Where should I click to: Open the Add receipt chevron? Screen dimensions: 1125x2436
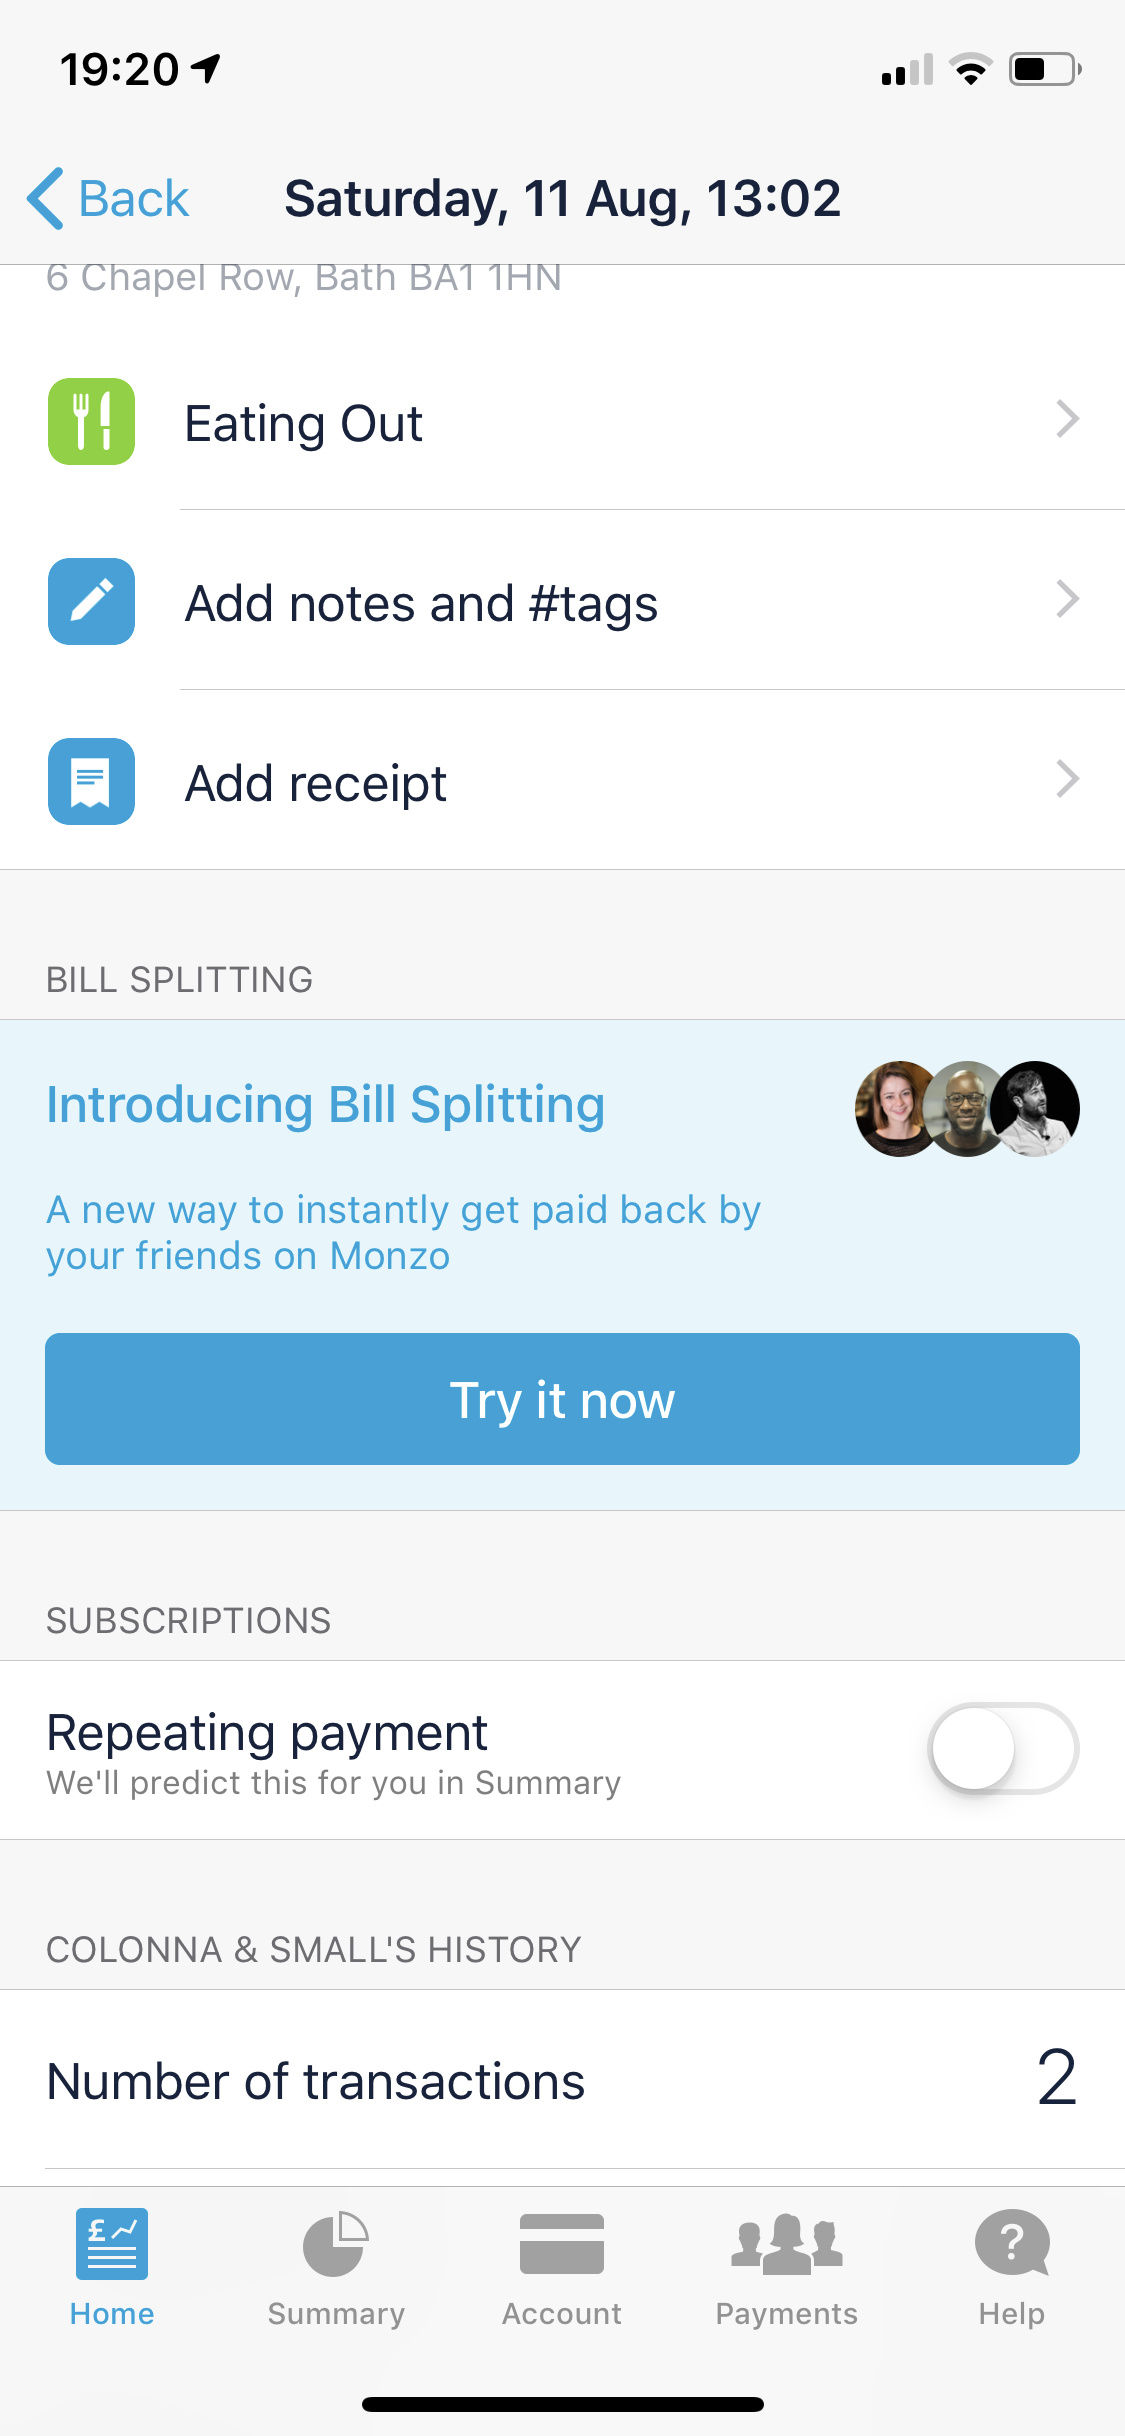[1068, 780]
